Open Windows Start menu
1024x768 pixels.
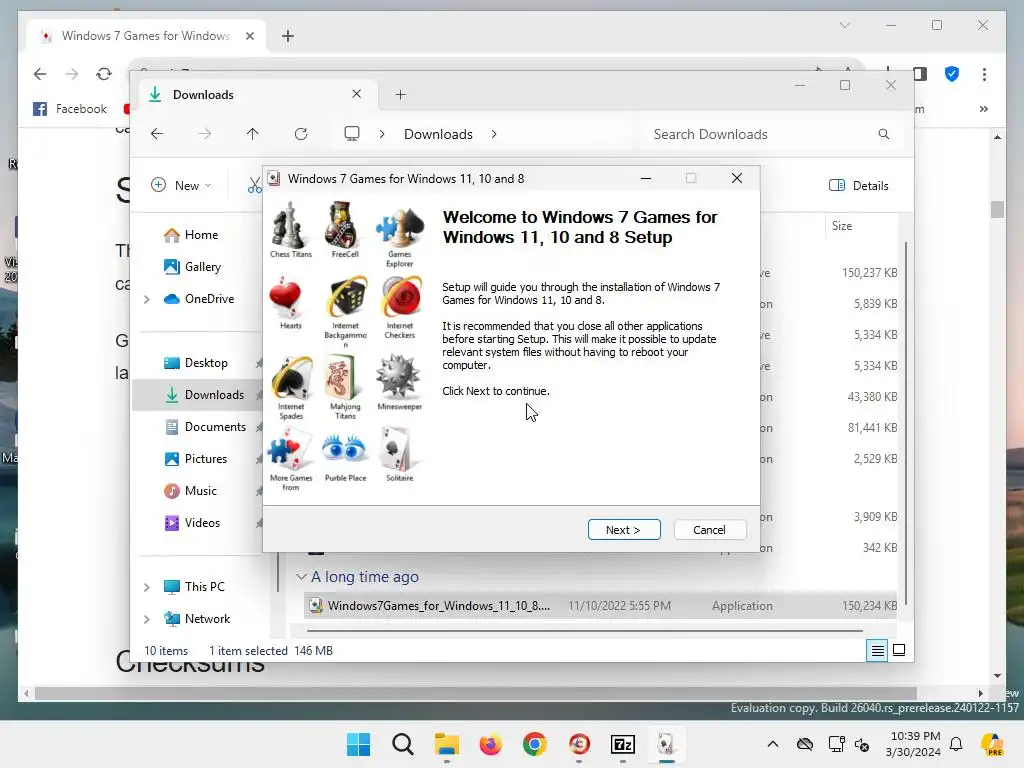[358, 744]
